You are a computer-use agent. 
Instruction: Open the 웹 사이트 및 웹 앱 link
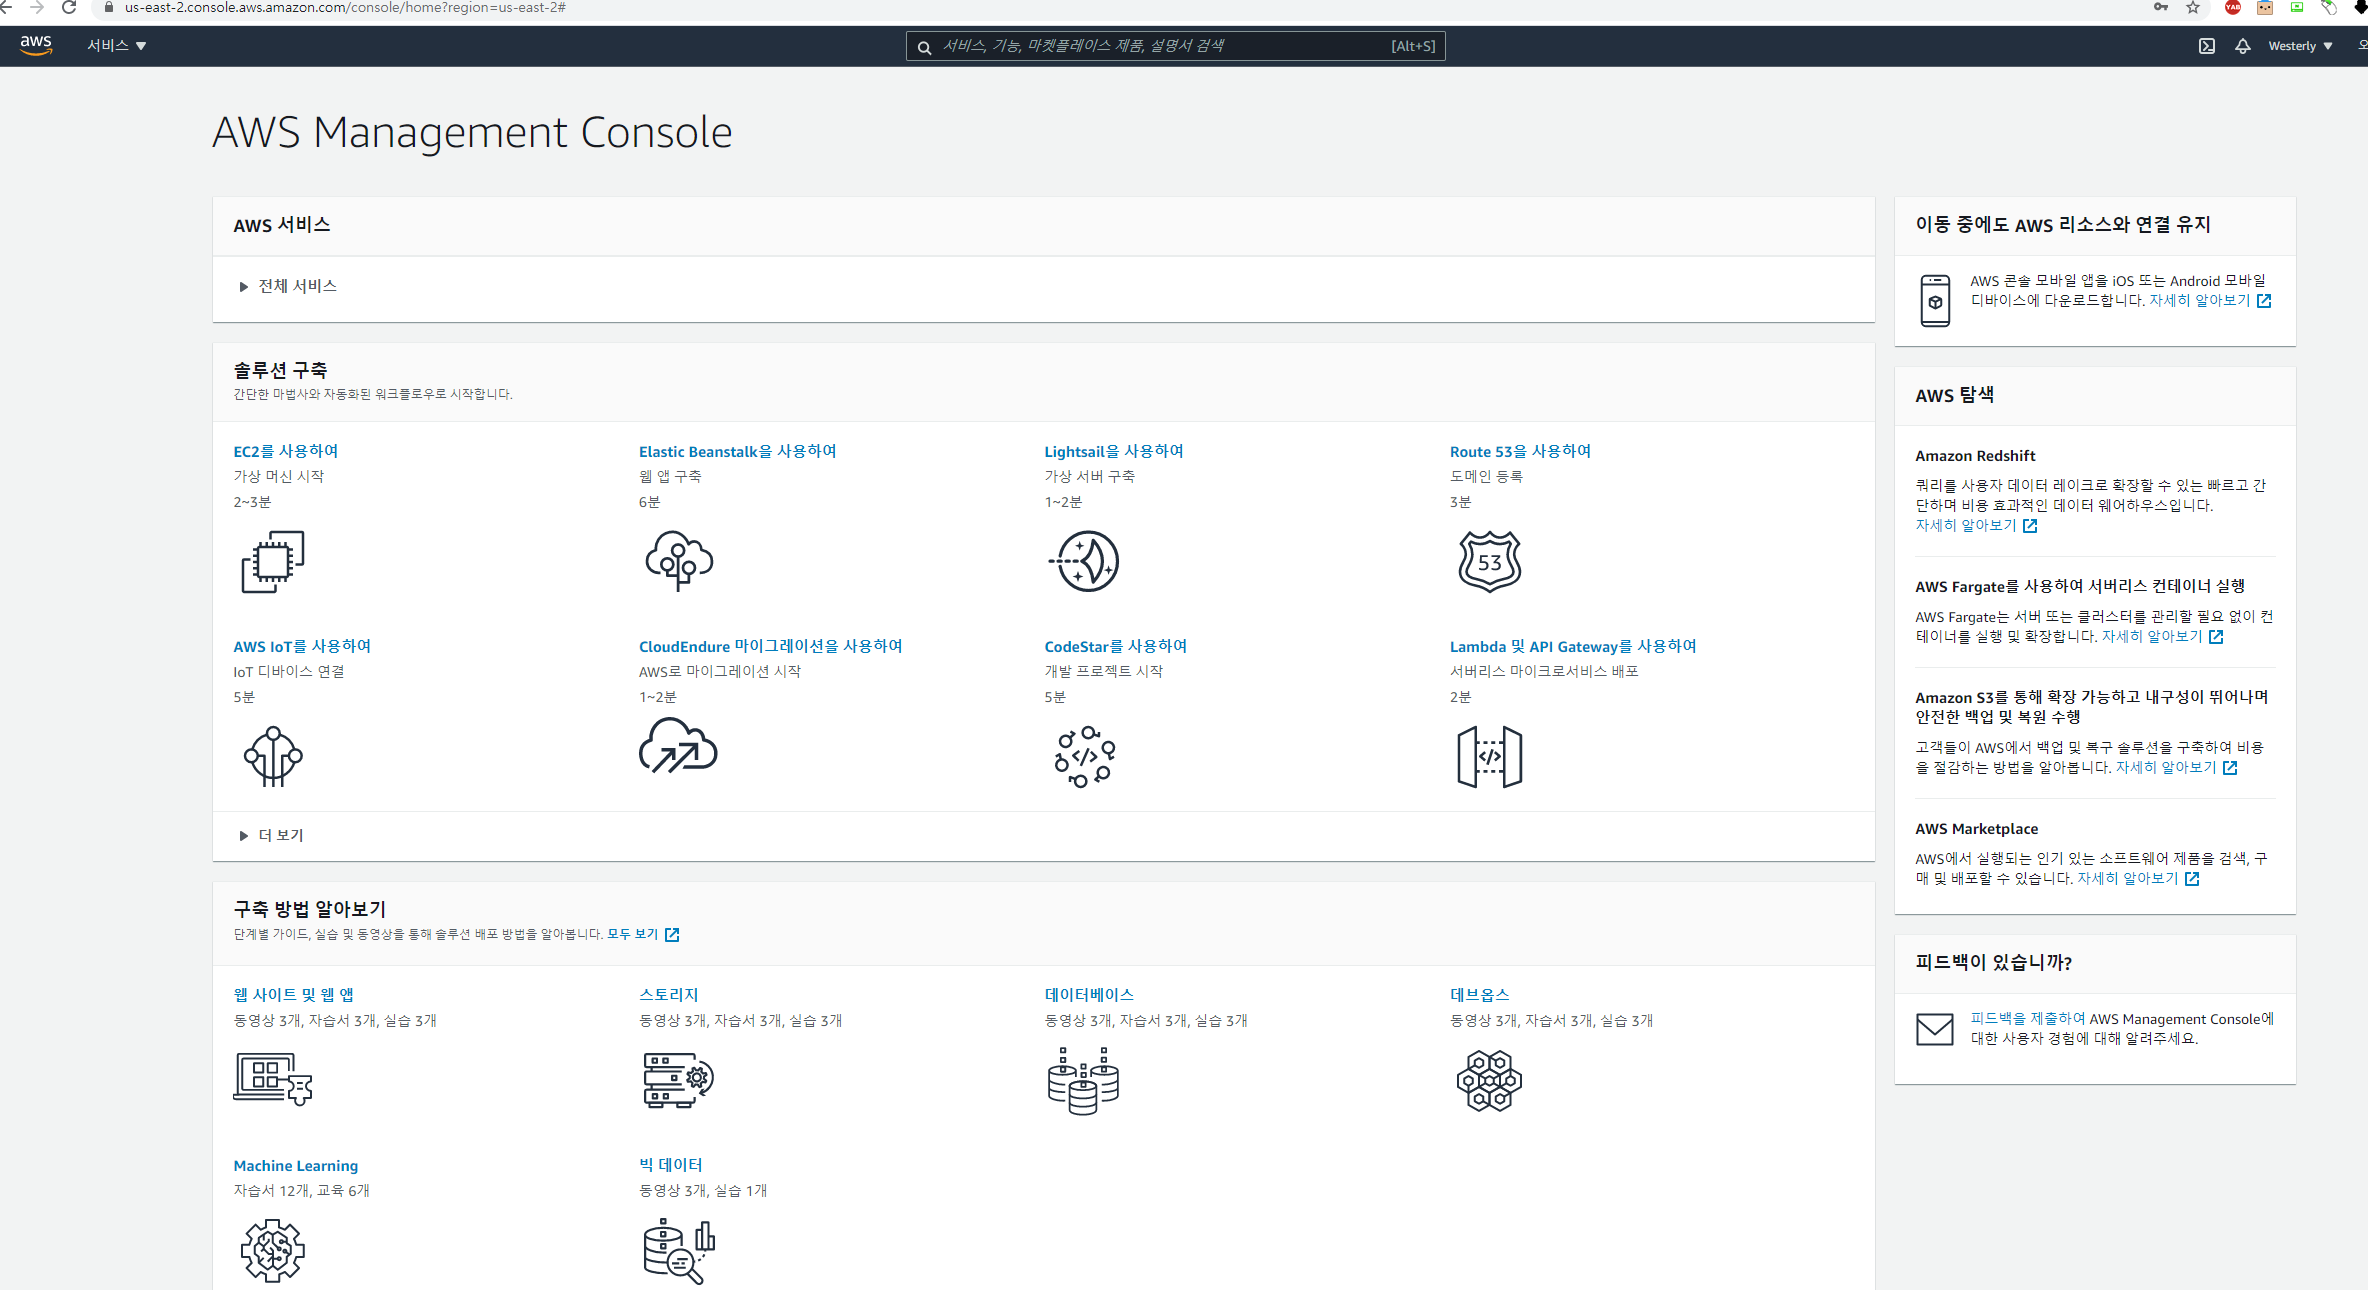294,994
